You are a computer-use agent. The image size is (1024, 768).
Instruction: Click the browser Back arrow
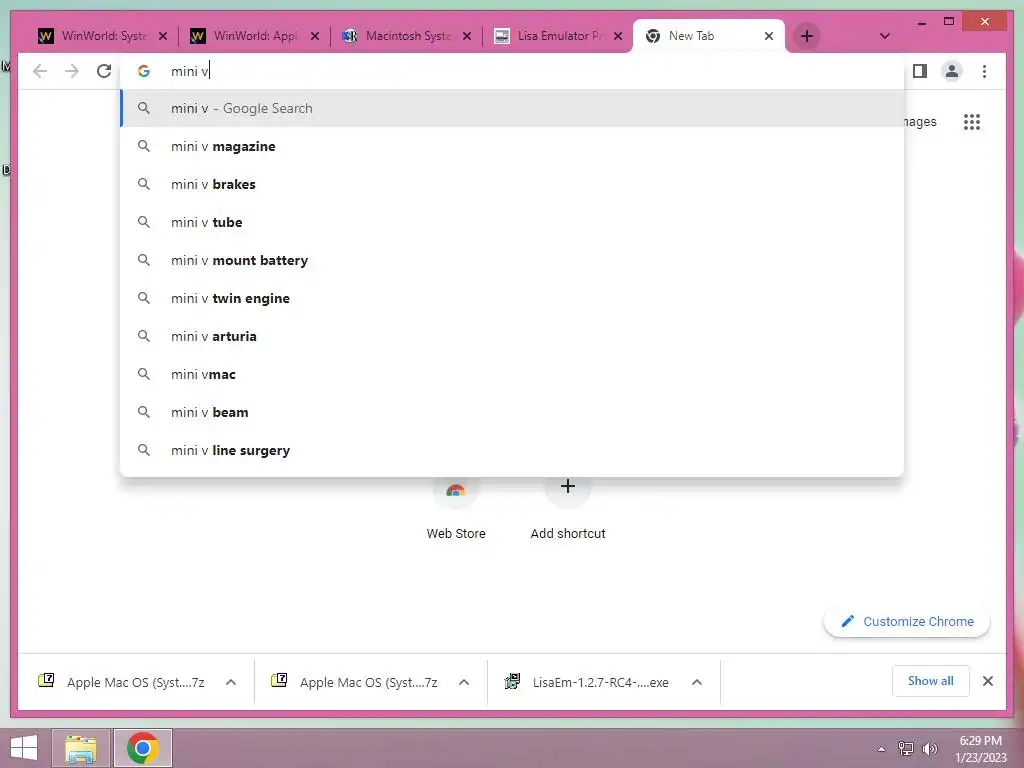click(40, 71)
